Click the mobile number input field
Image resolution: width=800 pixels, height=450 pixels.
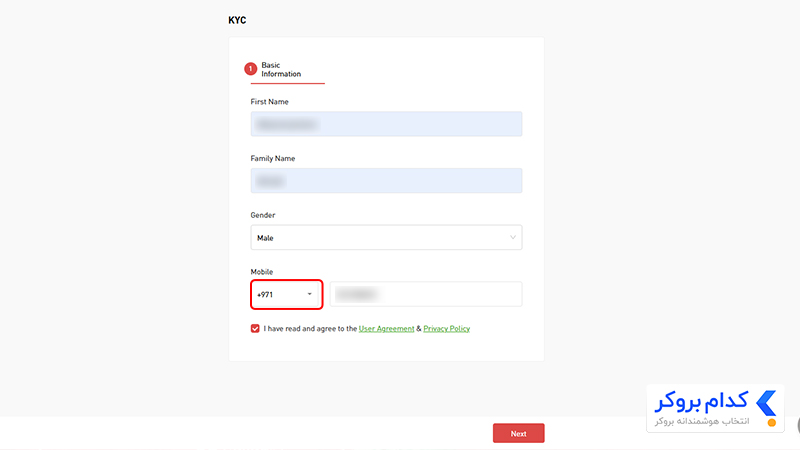click(426, 294)
